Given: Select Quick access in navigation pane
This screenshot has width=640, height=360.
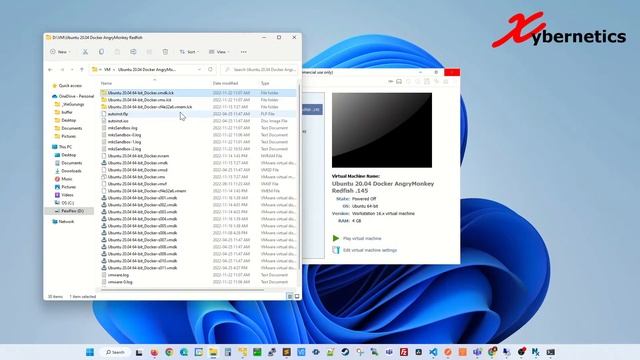Looking at the screenshot, I should coord(70,86).
